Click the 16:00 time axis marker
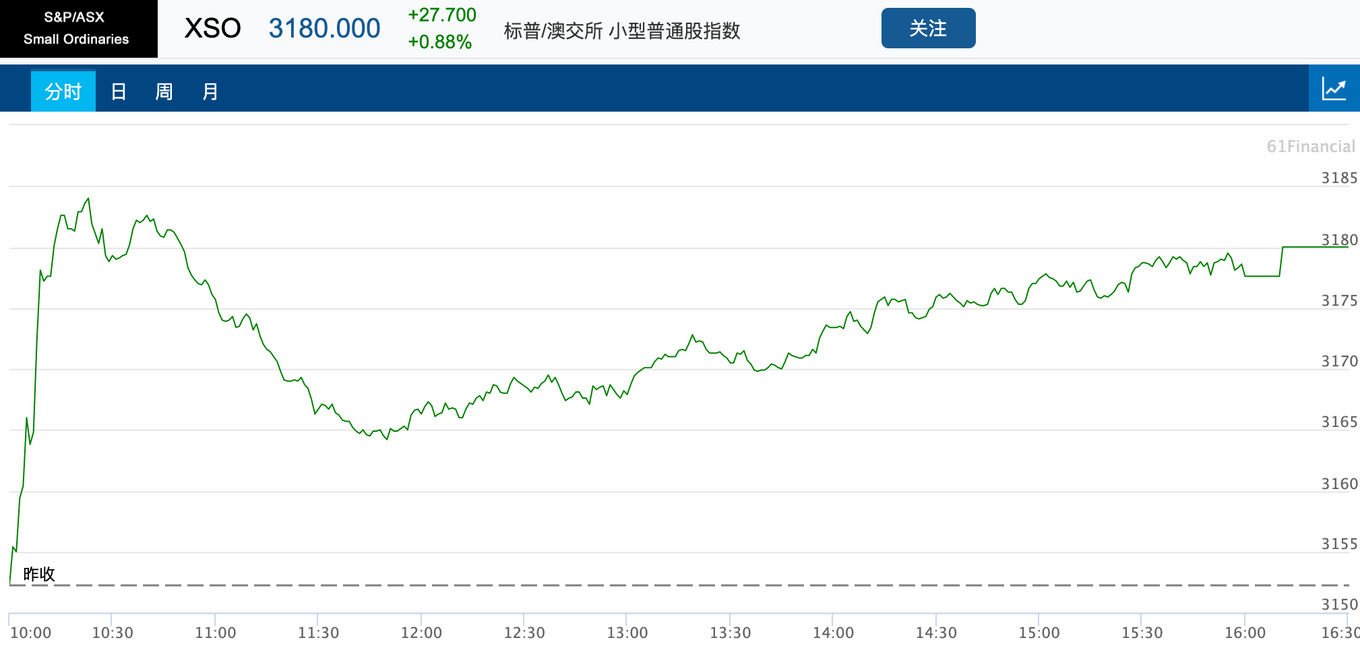This screenshot has height=660, width=1360. (1245, 633)
